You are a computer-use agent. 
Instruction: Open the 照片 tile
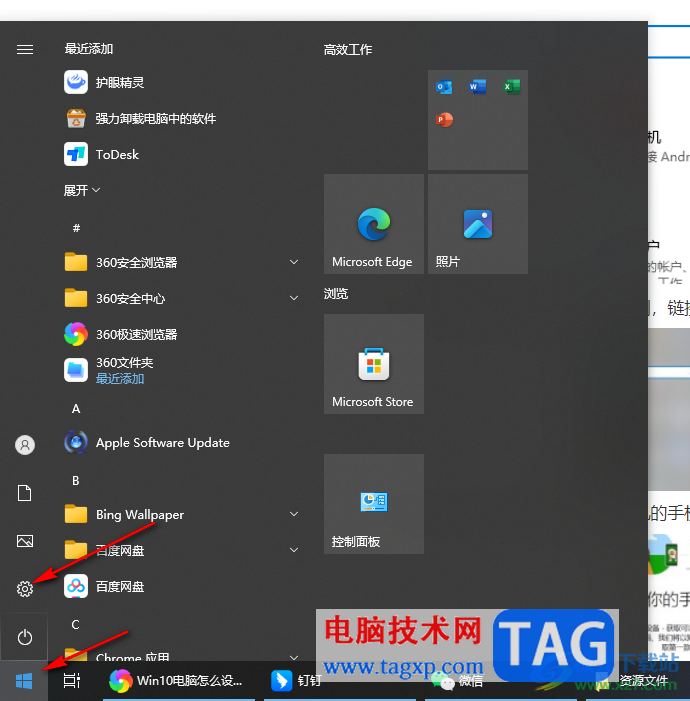pyautogui.click(x=478, y=224)
